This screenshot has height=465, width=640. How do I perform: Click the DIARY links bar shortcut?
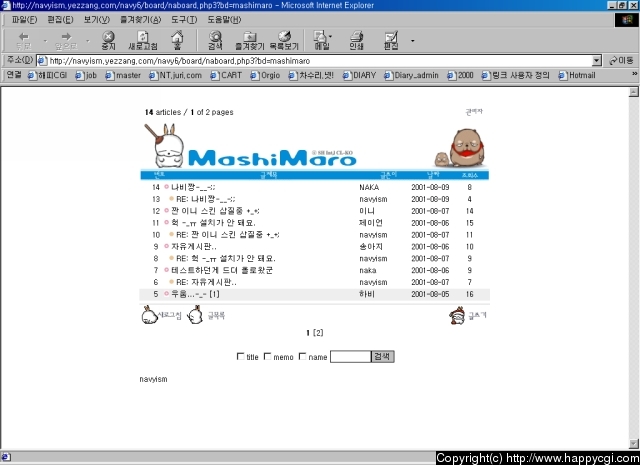click(360, 76)
